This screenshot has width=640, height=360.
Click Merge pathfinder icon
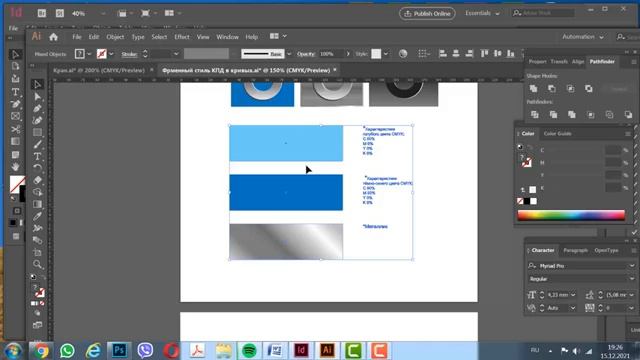click(x=572, y=115)
